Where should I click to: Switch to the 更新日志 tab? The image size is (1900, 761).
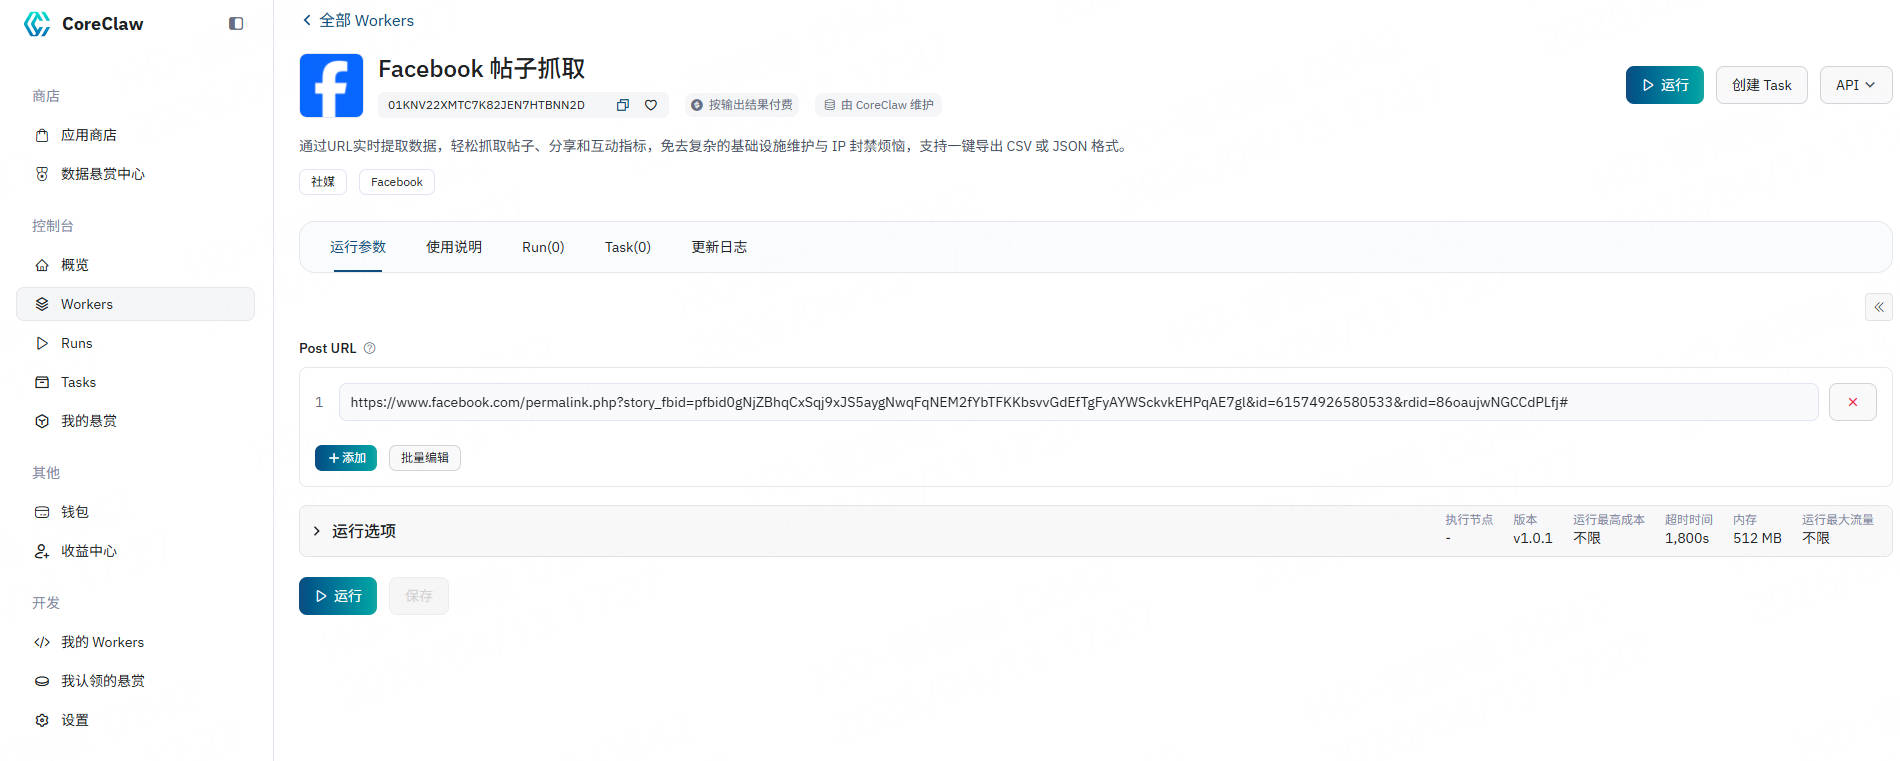click(x=719, y=247)
